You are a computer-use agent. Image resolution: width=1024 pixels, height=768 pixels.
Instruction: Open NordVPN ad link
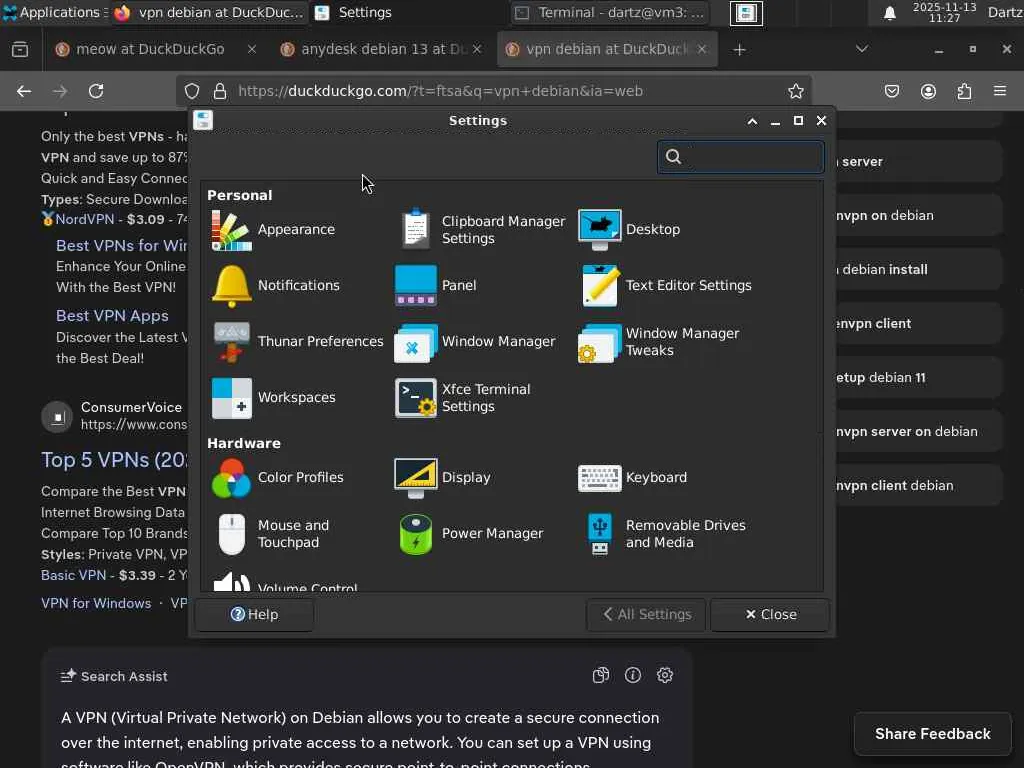point(84,219)
